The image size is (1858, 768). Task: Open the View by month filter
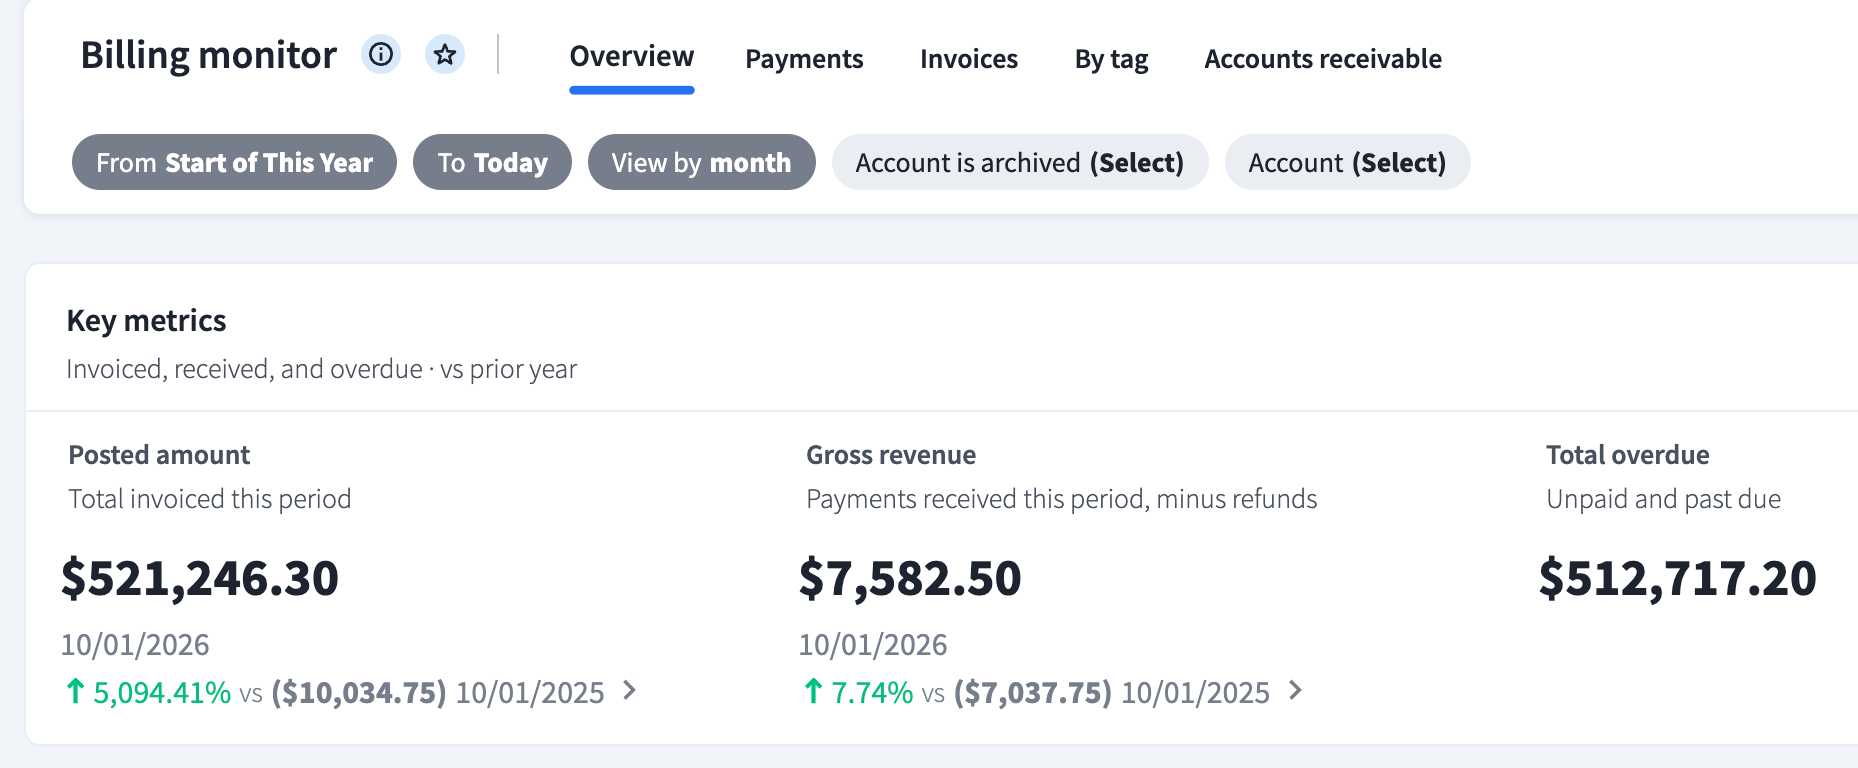[701, 162]
